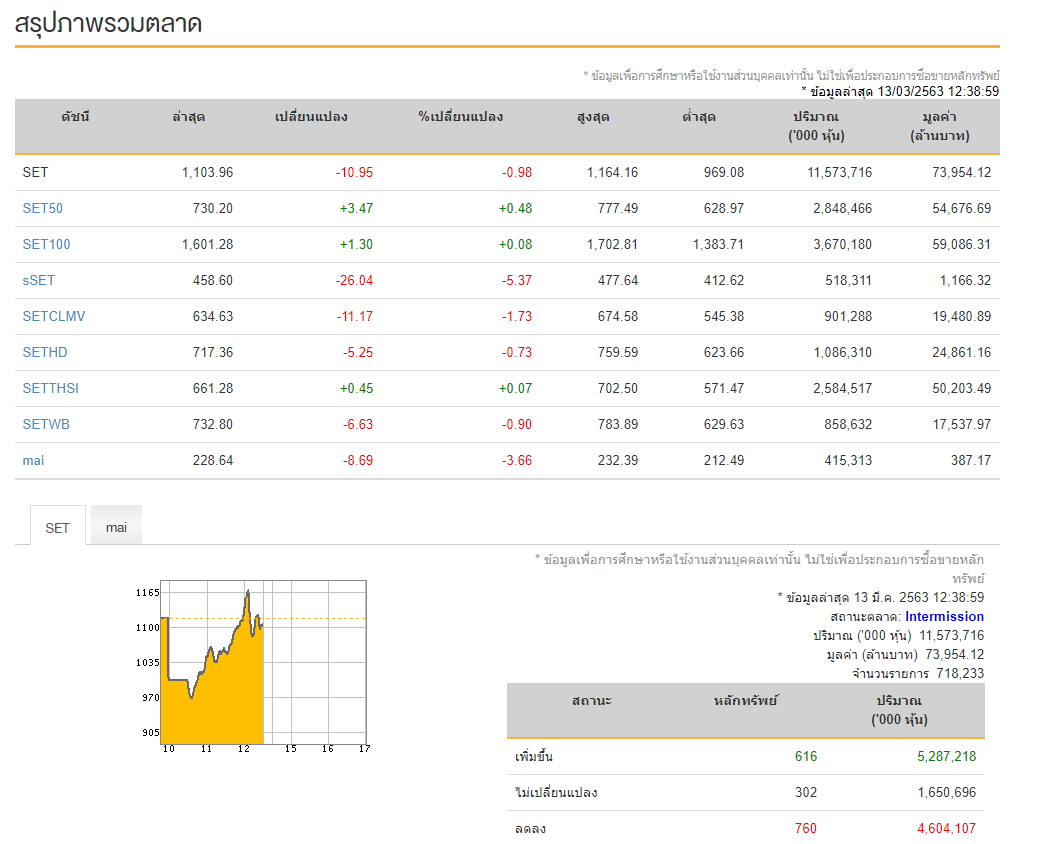This screenshot has width=1059, height=844.
Task: Select declining volume 4,604,107
Action: (947, 828)
